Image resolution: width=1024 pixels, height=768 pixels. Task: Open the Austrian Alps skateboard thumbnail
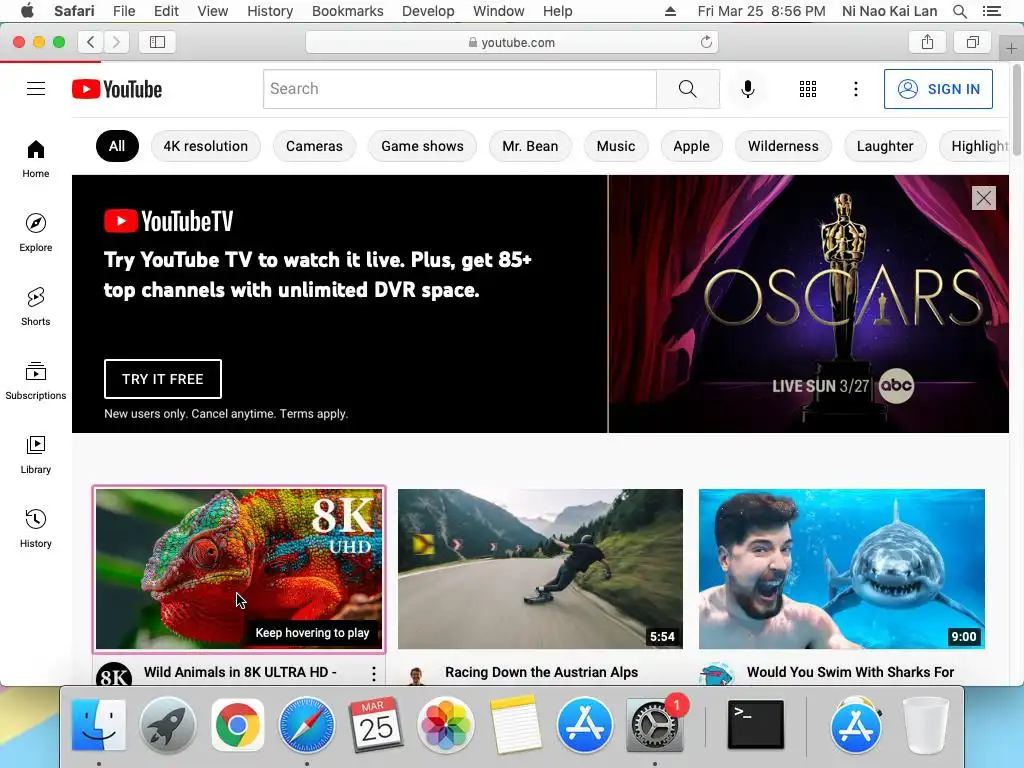point(540,569)
